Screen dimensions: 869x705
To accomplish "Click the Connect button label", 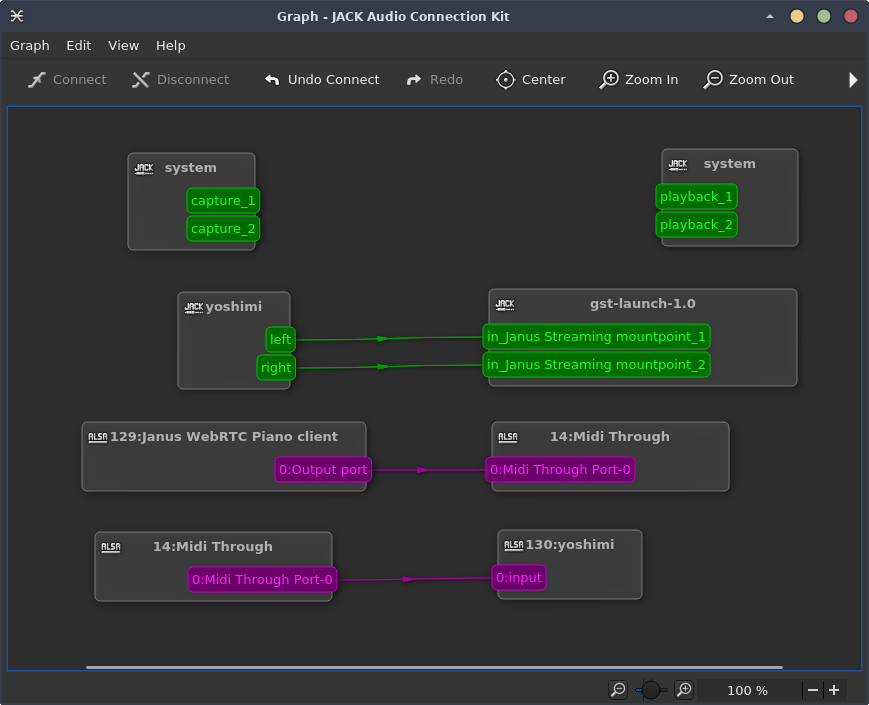I will point(80,80).
